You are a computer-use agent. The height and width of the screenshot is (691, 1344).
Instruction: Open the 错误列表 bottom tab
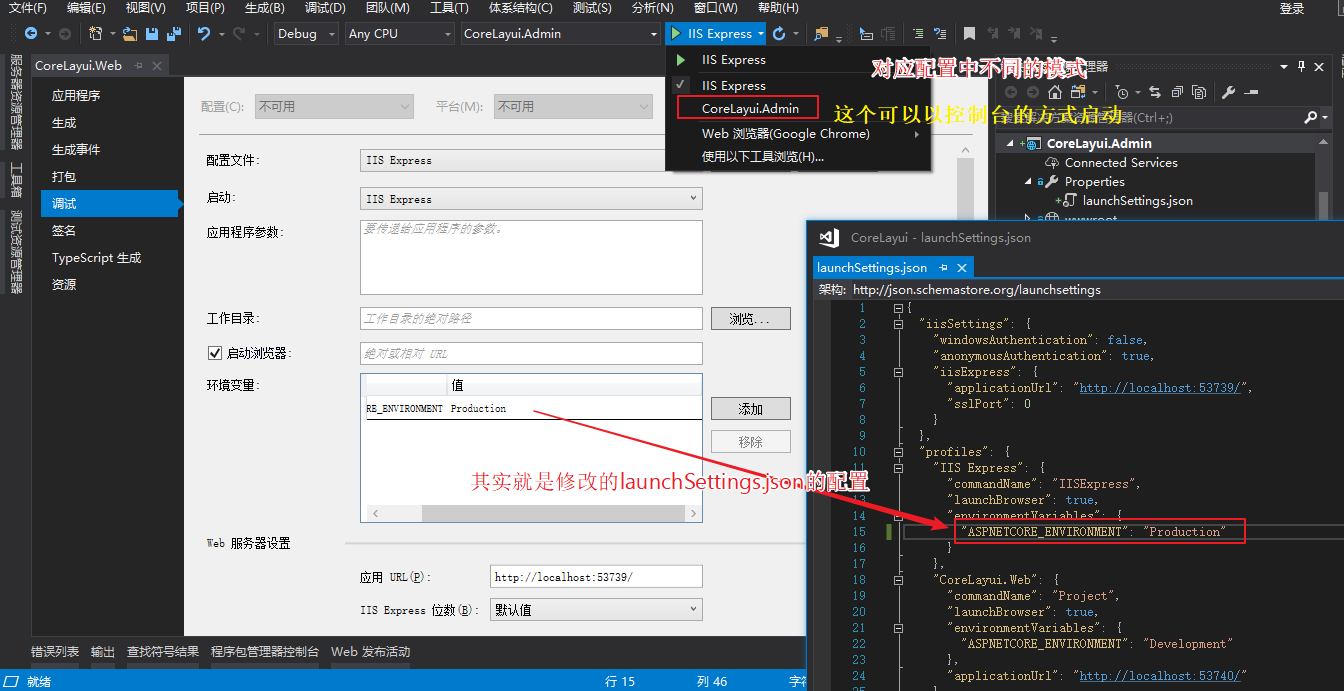click(55, 652)
